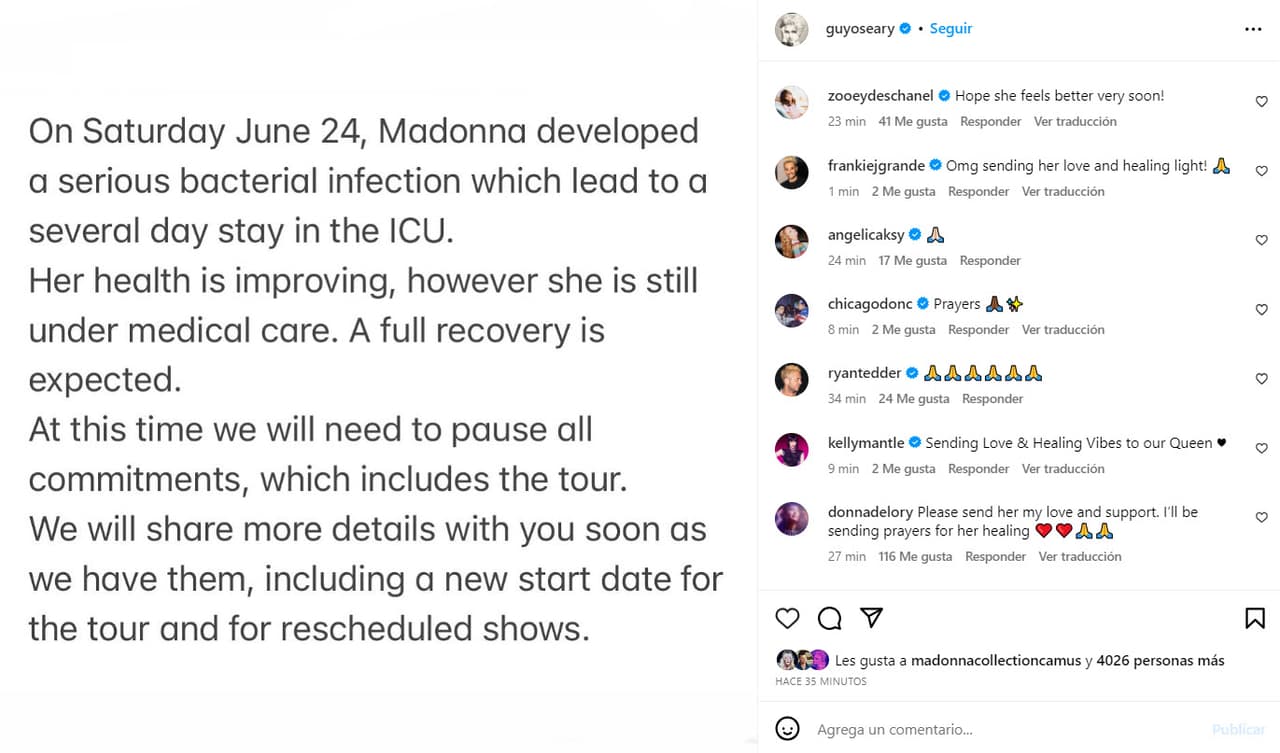Like donnadelory's comment using the heart
The height and width of the screenshot is (753, 1280).
[1261, 517]
